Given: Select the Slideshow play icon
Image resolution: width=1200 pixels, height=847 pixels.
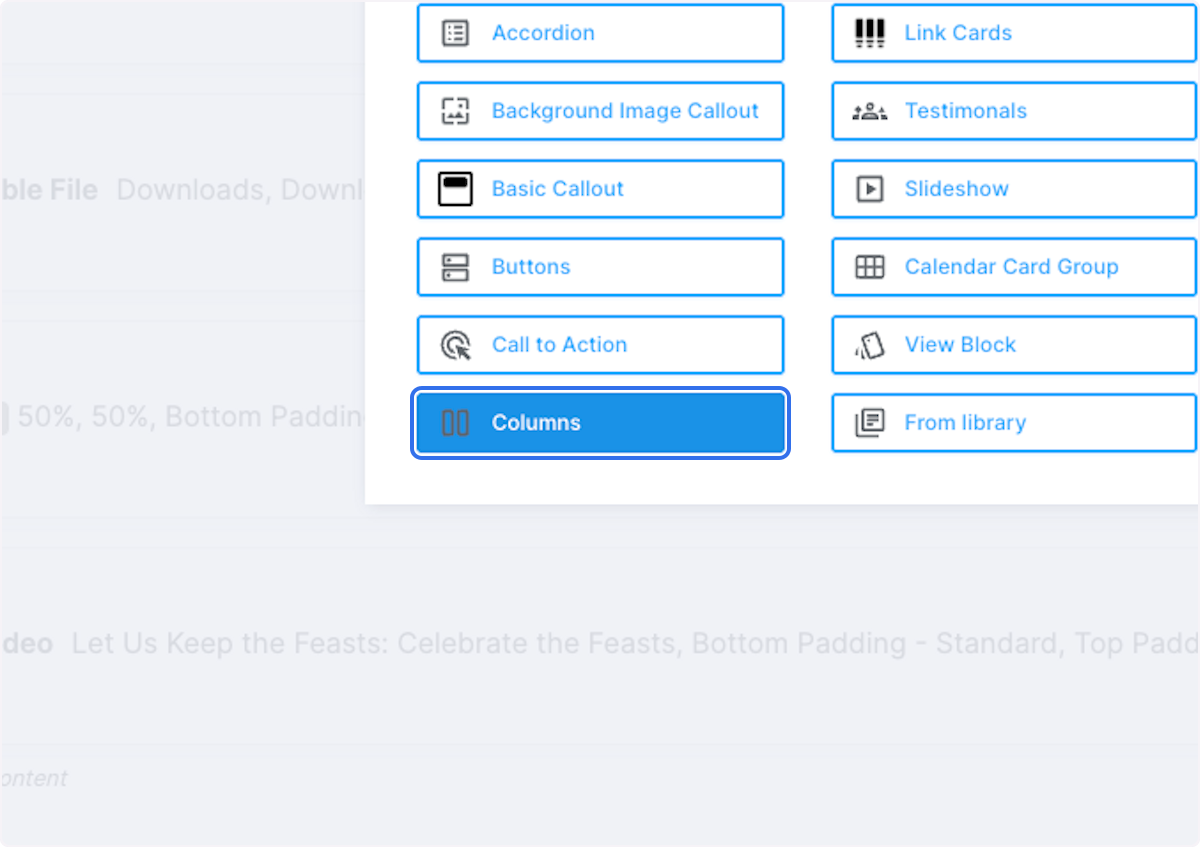Looking at the screenshot, I should point(869,188).
